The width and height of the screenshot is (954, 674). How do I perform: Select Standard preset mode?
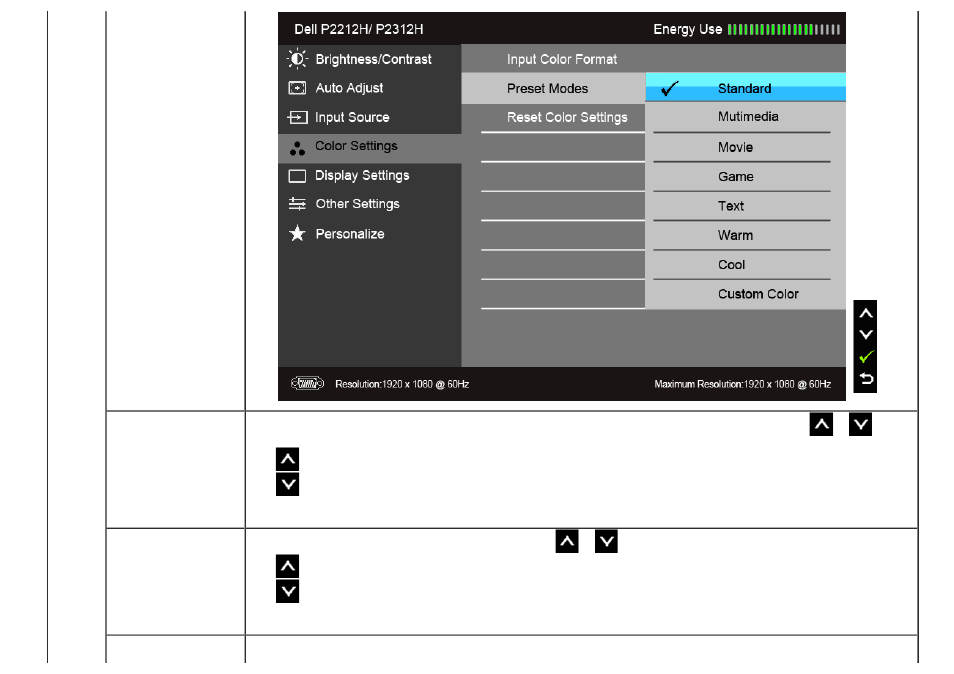click(x=745, y=88)
